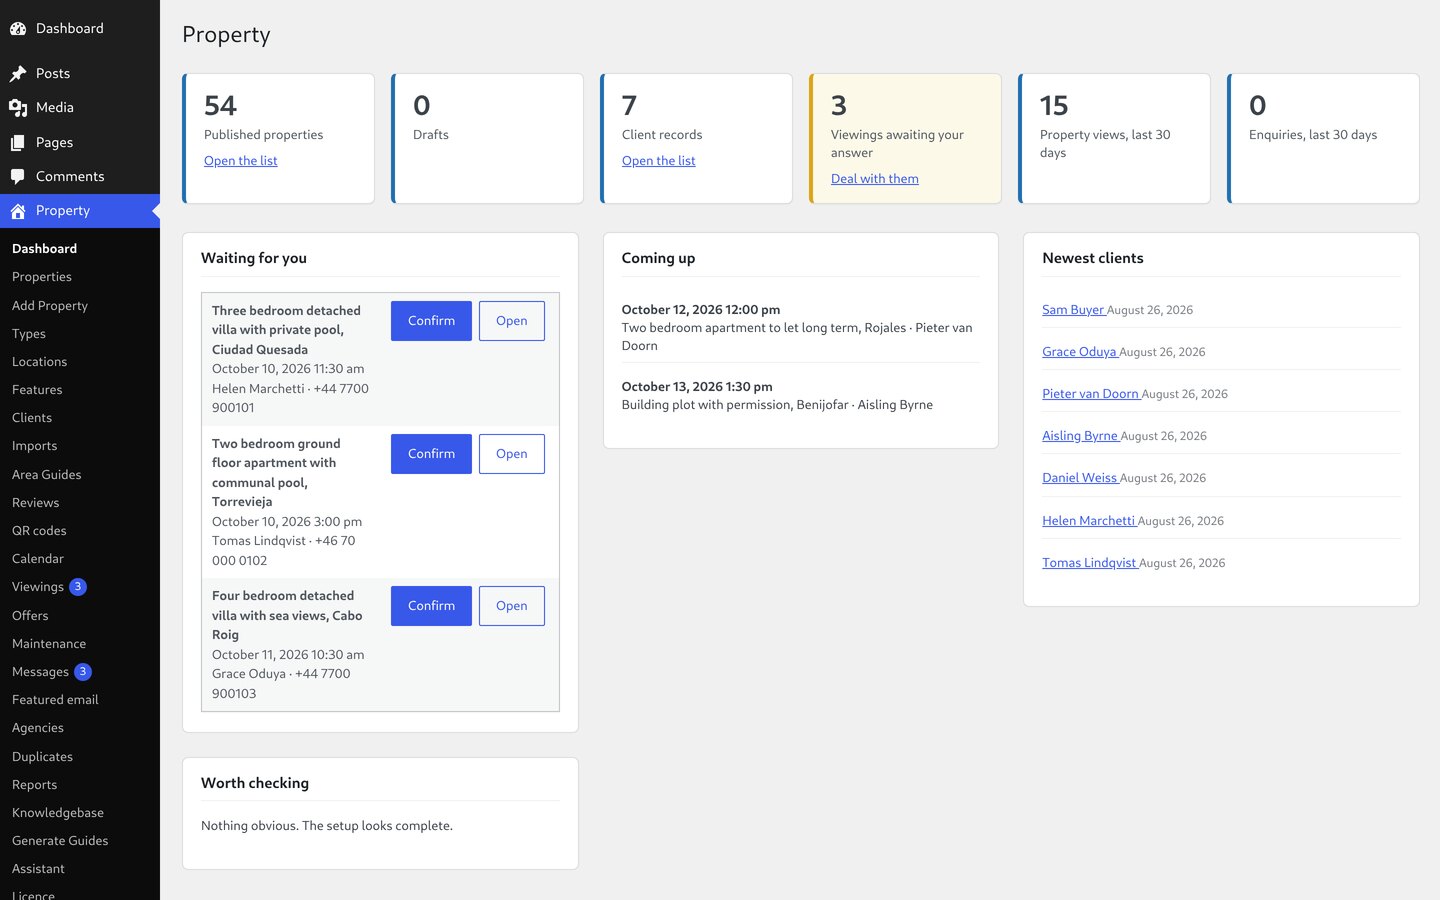
Task: Open client Grace Oduya
Action: pyautogui.click(x=1080, y=352)
